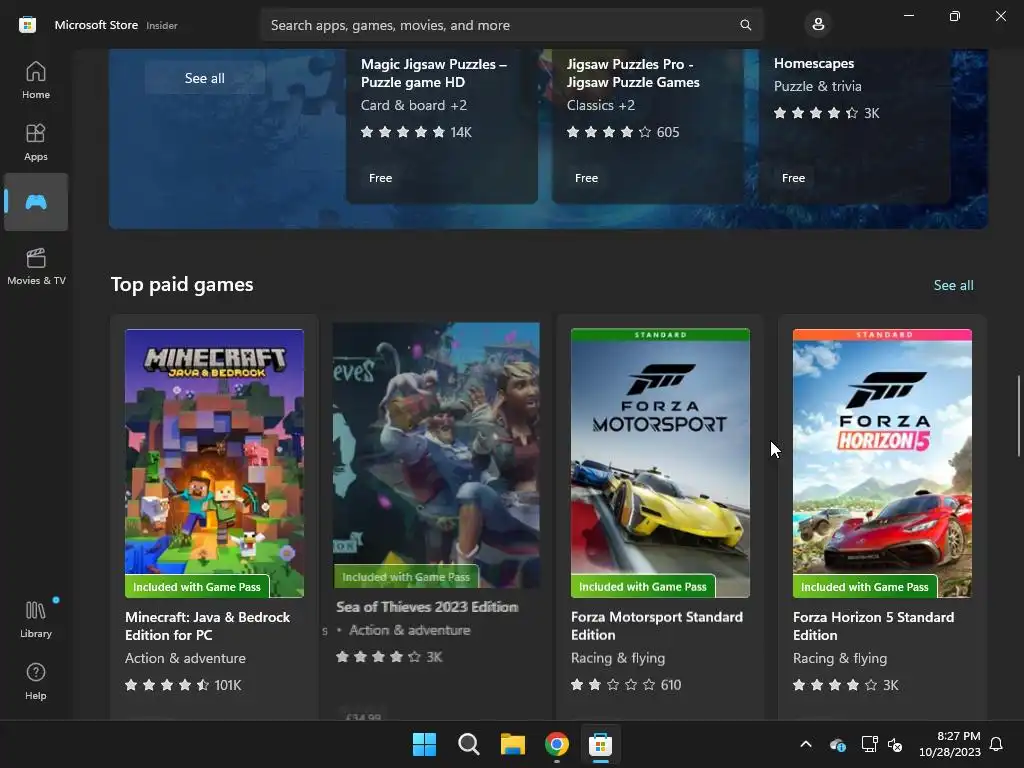Click Free label on Magic Jigsaw Puzzles
Image resolution: width=1024 pixels, height=768 pixels.
point(380,178)
